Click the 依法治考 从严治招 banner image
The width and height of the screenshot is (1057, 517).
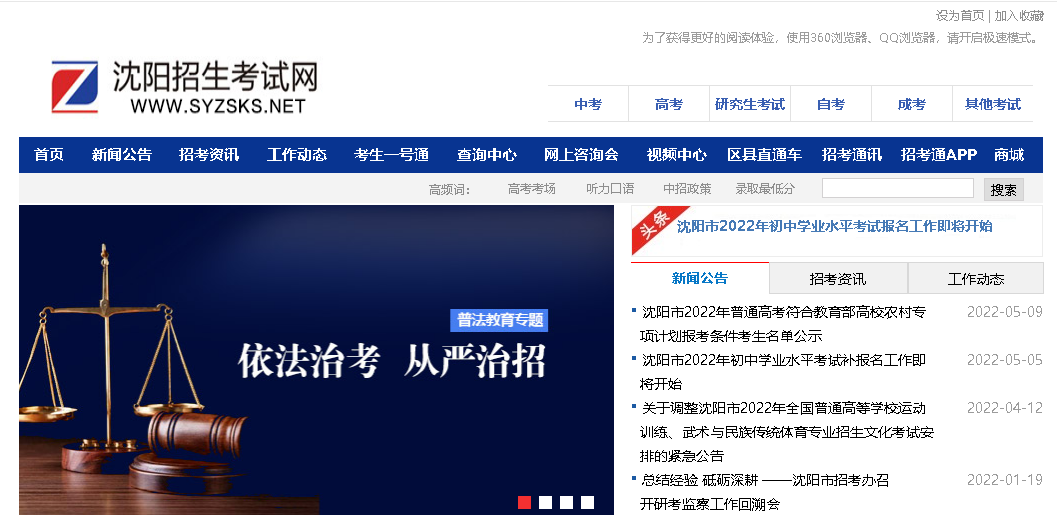click(316, 360)
